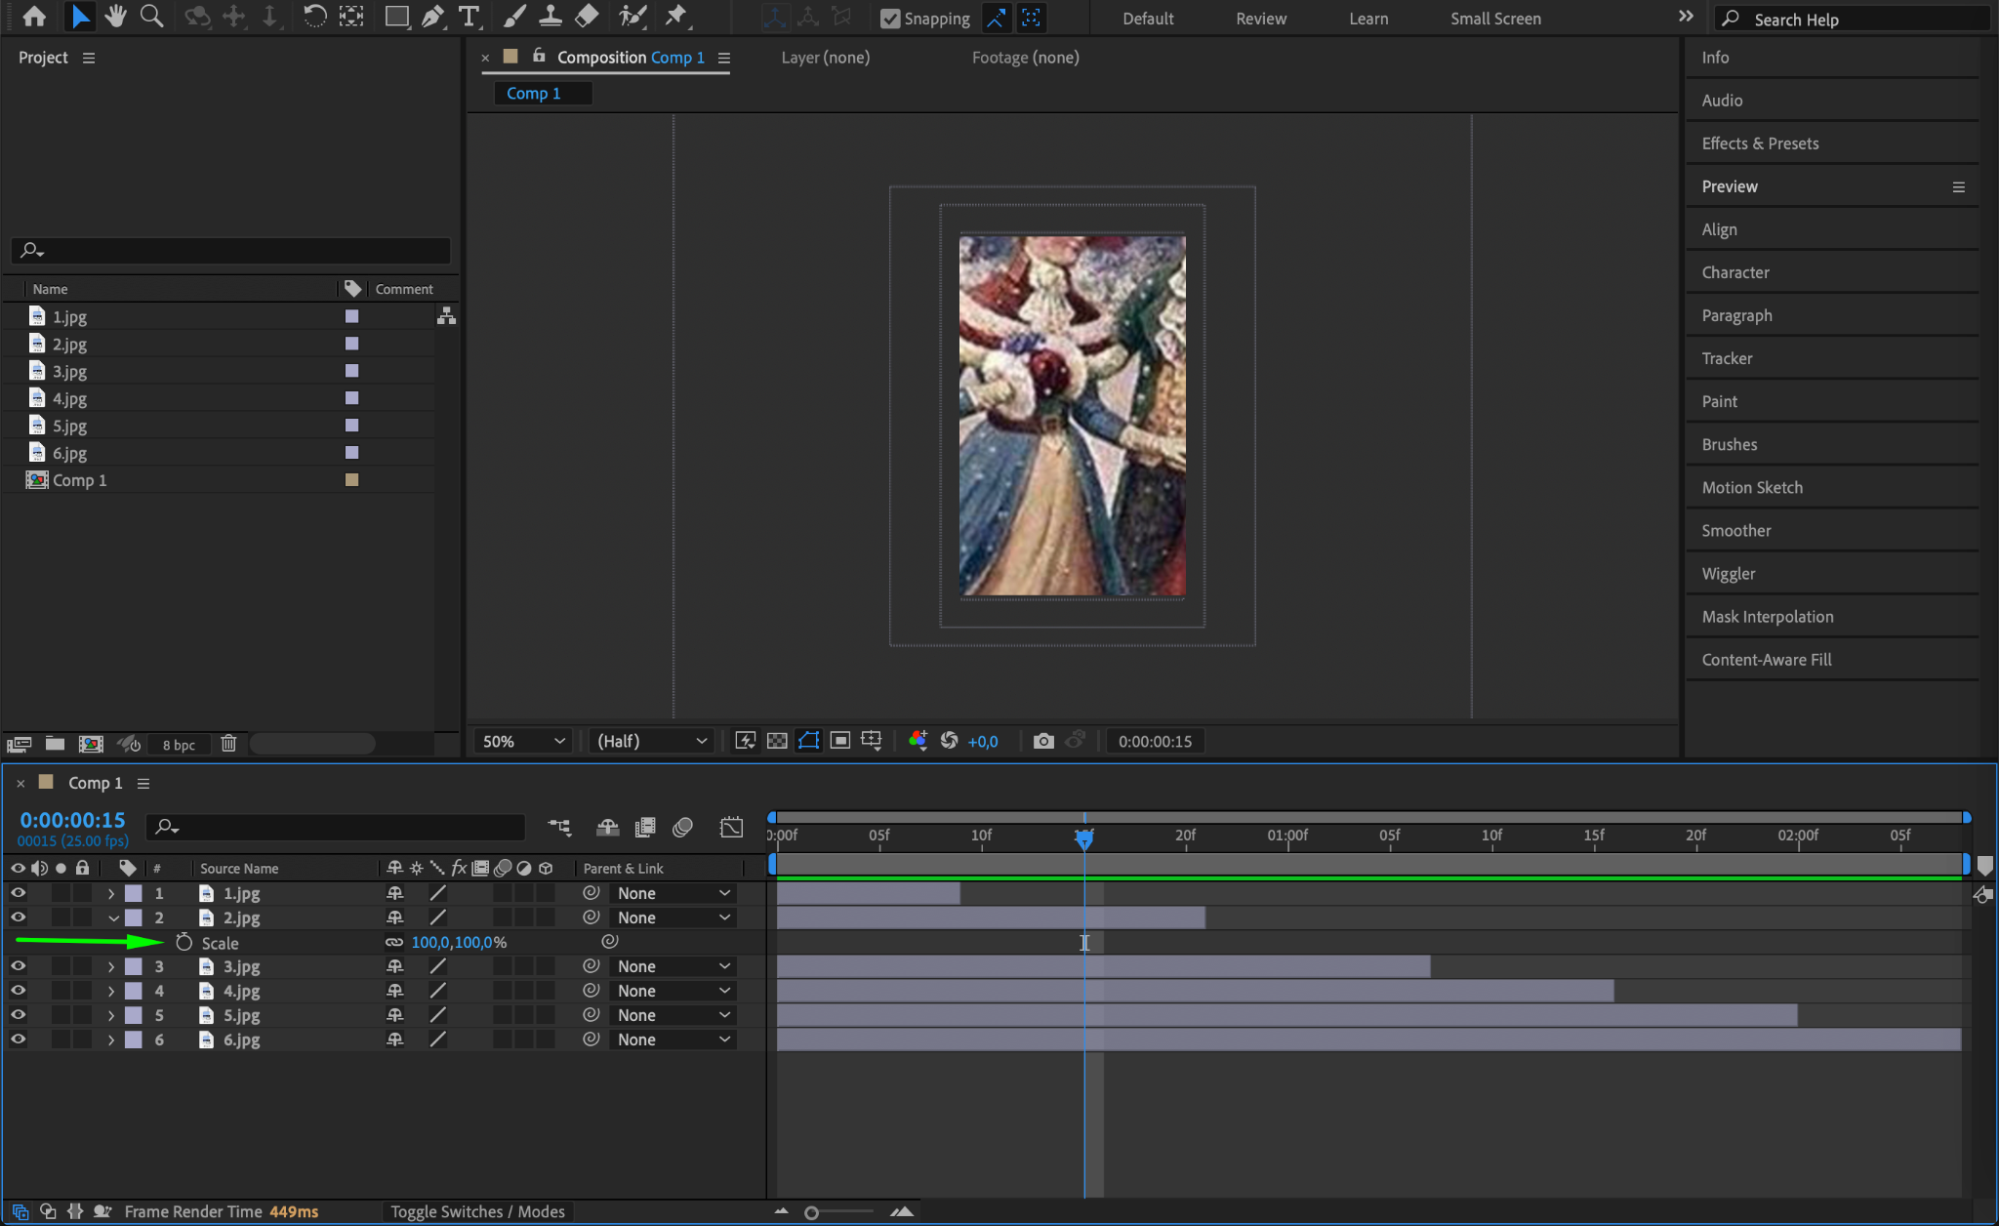
Task: Select the Zoom magnifier tool
Action: coord(151,16)
